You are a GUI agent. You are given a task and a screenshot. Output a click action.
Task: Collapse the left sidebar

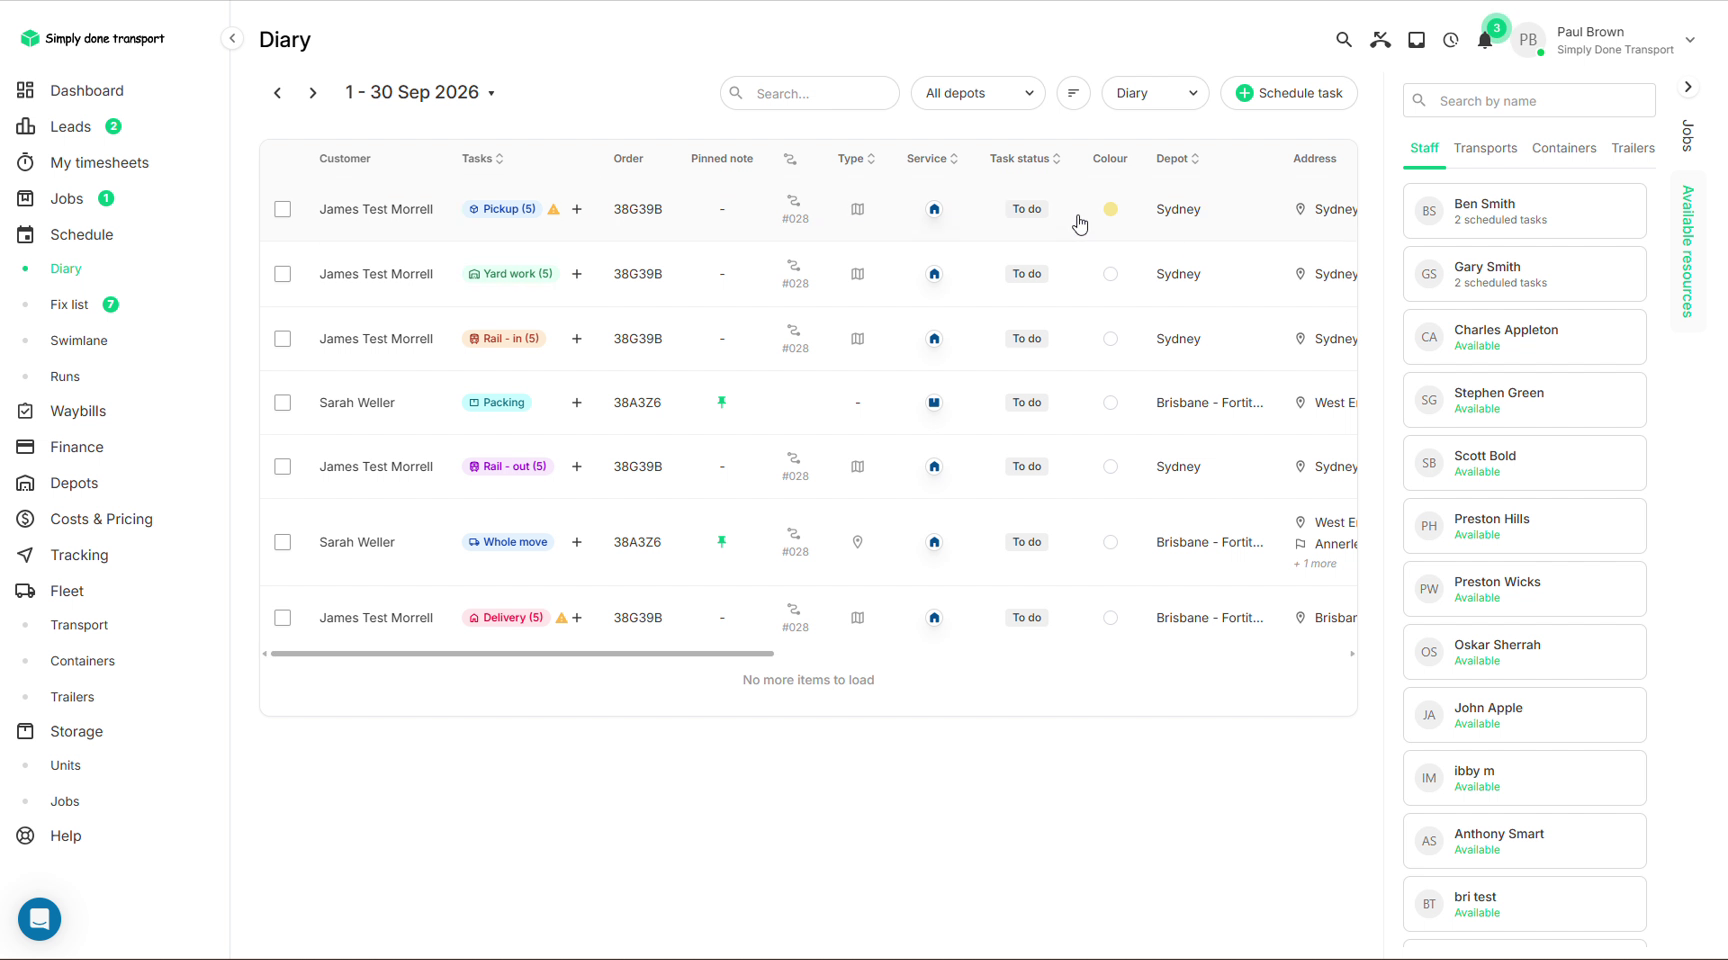pyautogui.click(x=232, y=39)
